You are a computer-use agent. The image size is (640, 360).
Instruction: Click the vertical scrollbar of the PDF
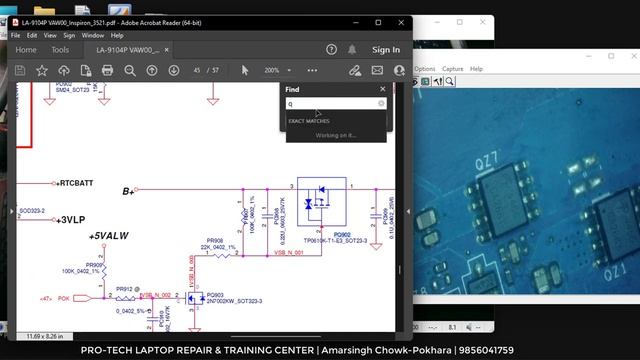(x=400, y=269)
